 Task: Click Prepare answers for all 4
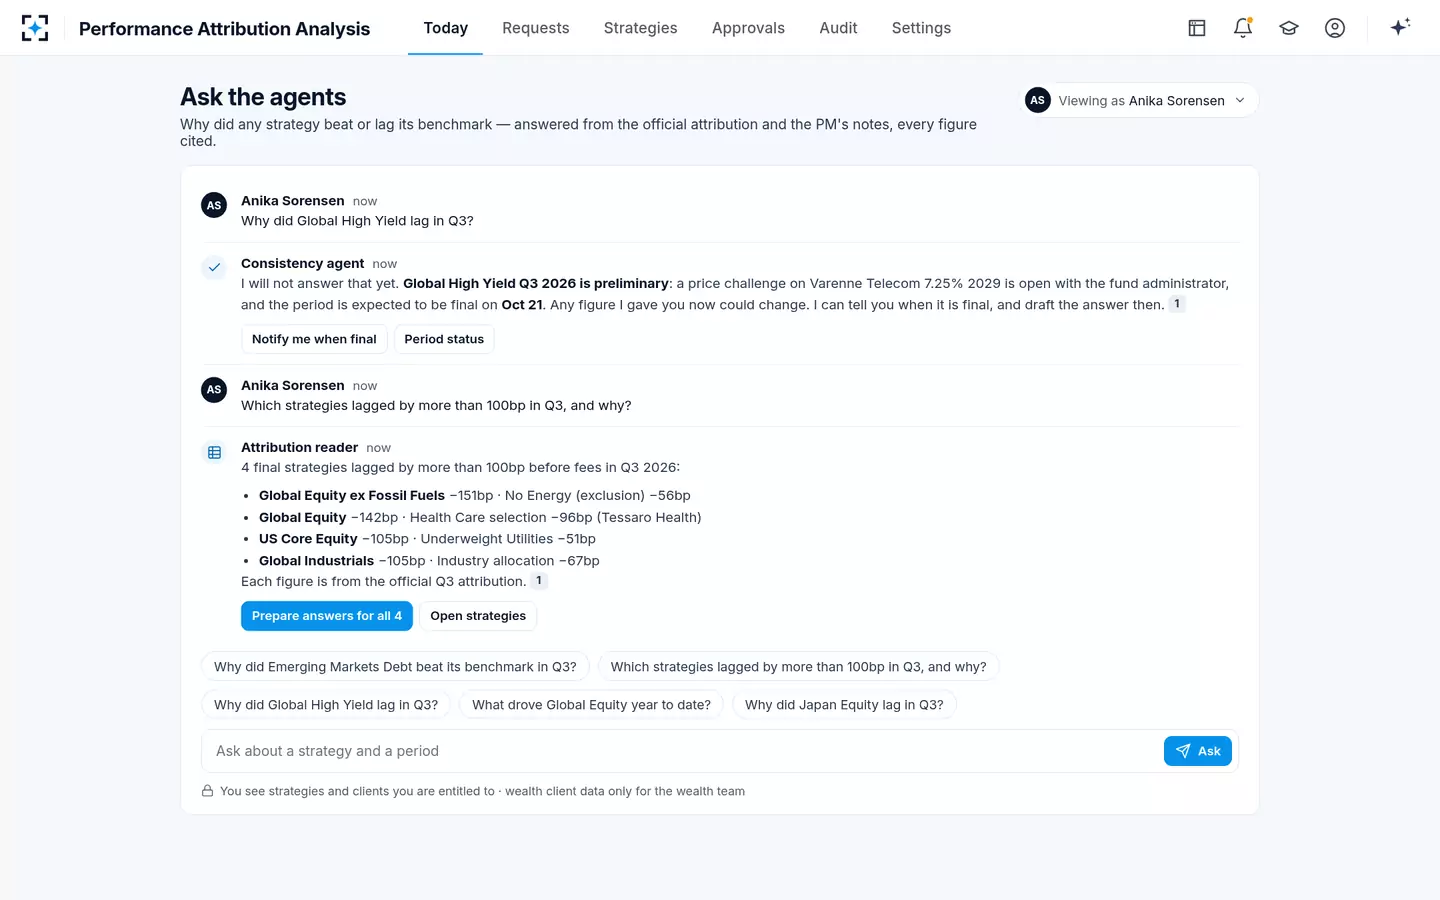[x=327, y=616]
